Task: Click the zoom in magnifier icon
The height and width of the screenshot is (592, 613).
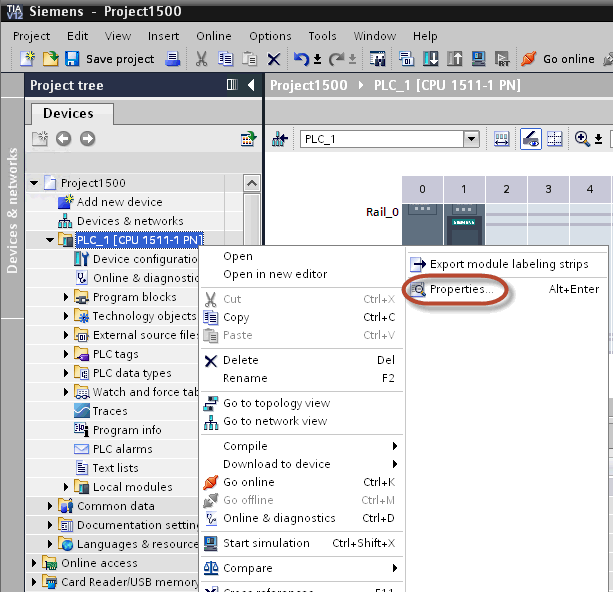Action: click(x=581, y=139)
